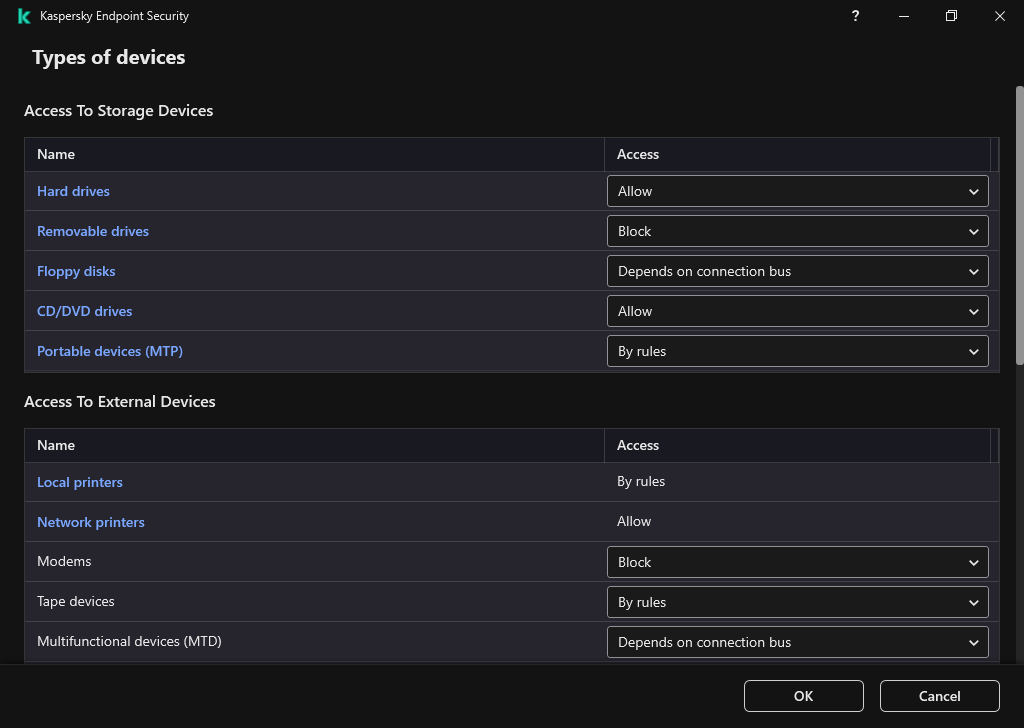
Task: Click the Network printers link
Action: tap(91, 522)
